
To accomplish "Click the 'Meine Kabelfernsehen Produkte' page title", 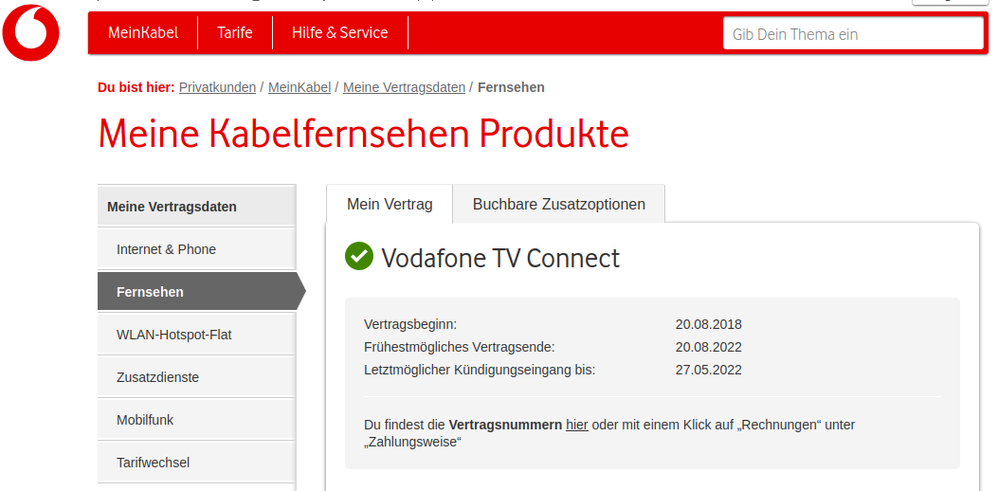I will coord(363,134).
